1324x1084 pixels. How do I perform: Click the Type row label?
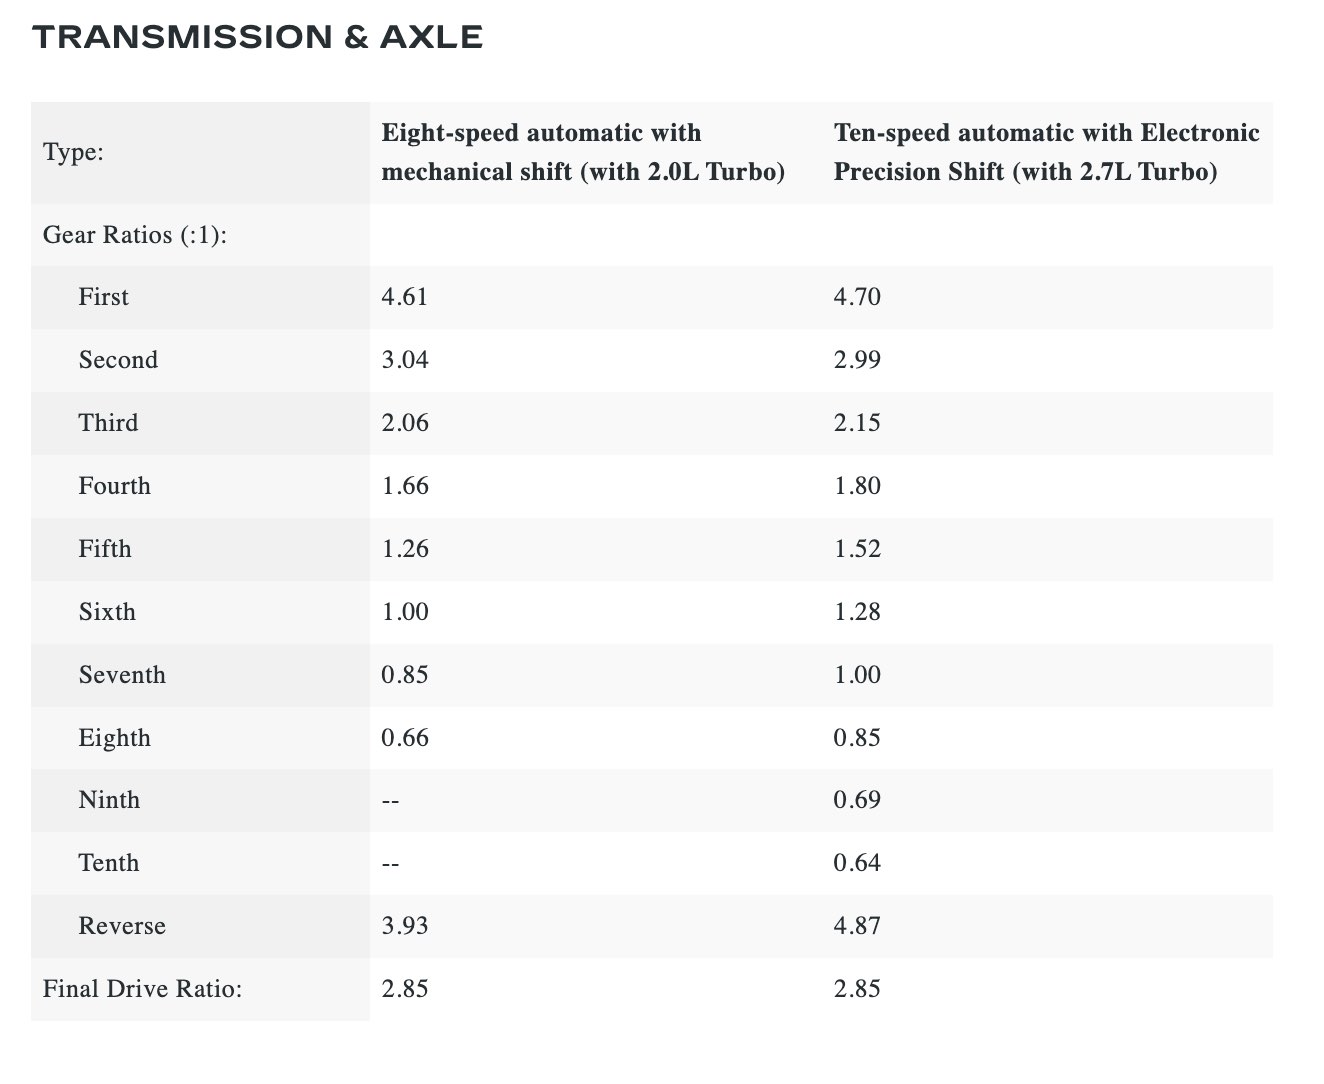74,153
